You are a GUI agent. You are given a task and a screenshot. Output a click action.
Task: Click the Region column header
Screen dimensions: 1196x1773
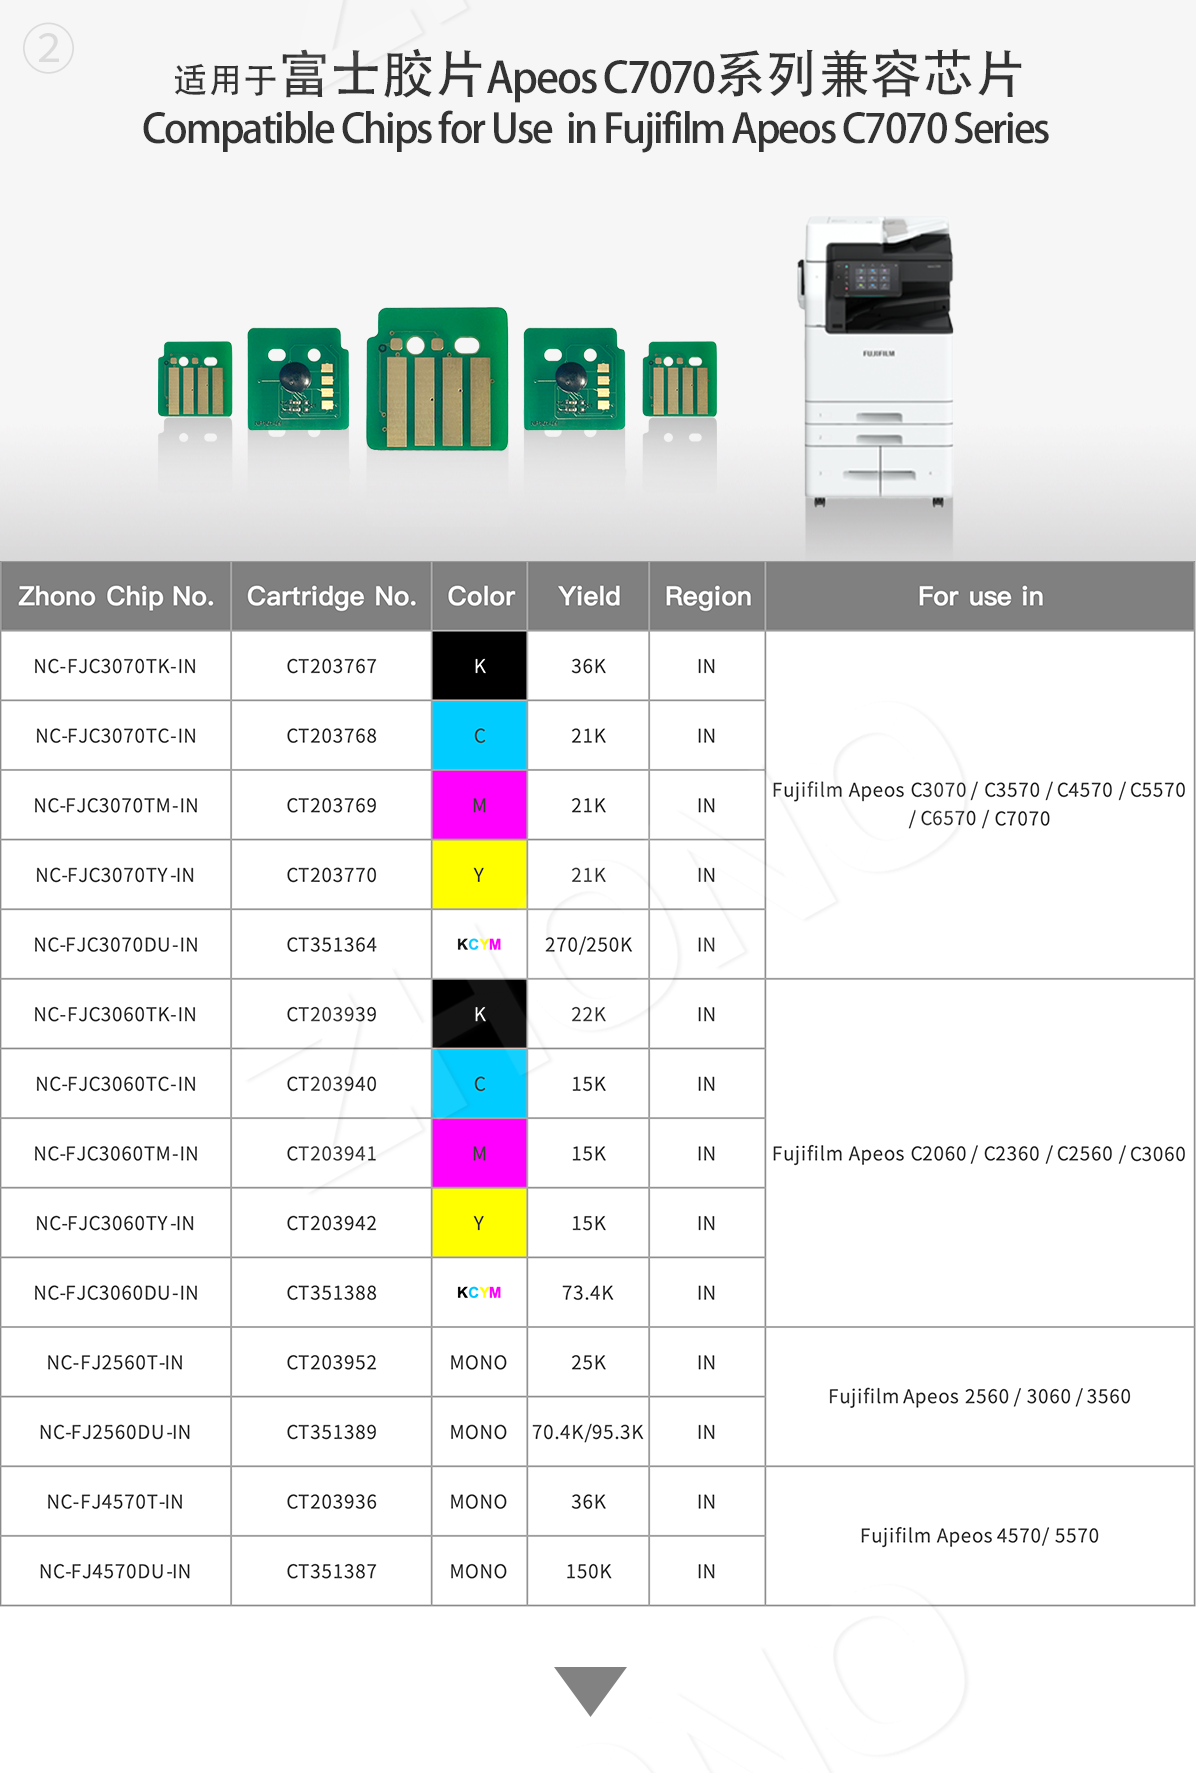[x=707, y=596]
